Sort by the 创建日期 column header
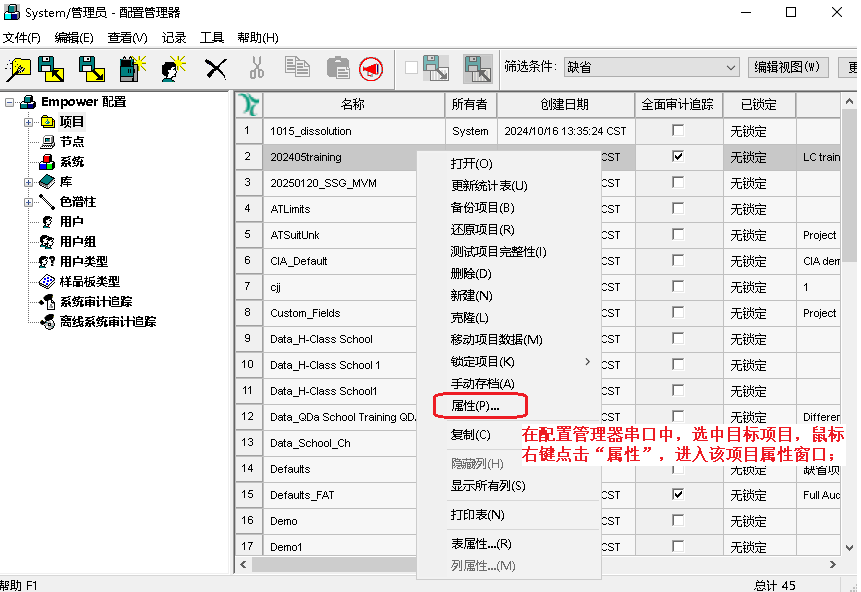Image resolution: width=861 pixels, height=592 pixels. pos(565,104)
